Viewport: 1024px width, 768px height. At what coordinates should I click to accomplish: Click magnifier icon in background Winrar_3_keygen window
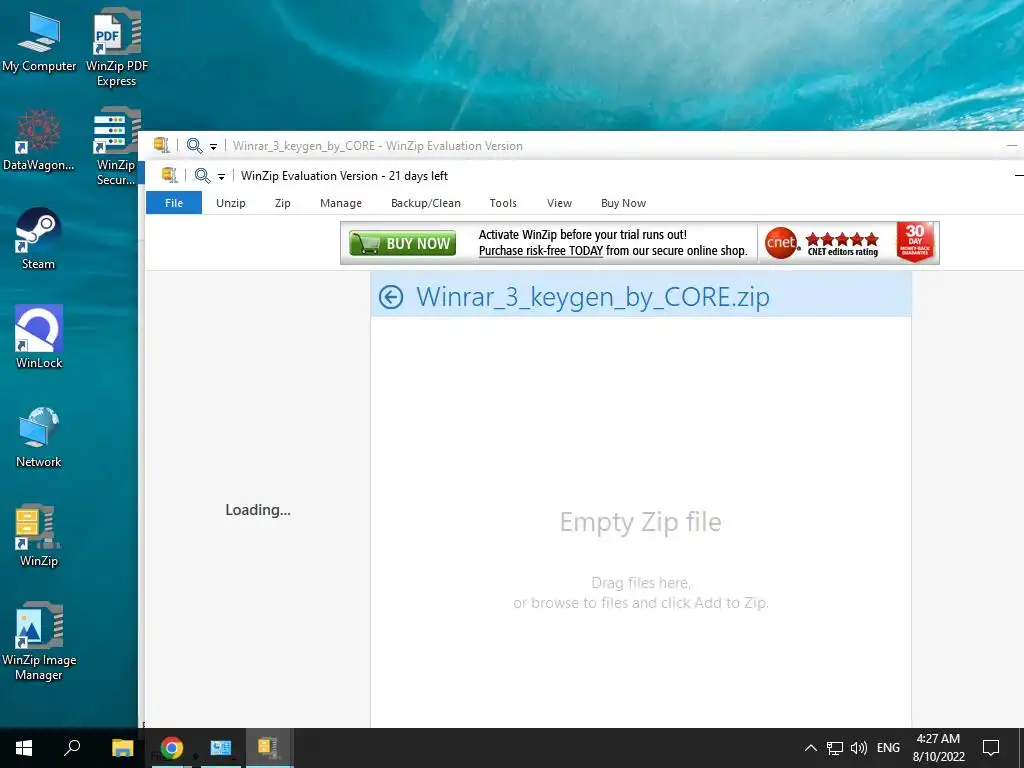tap(194, 146)
